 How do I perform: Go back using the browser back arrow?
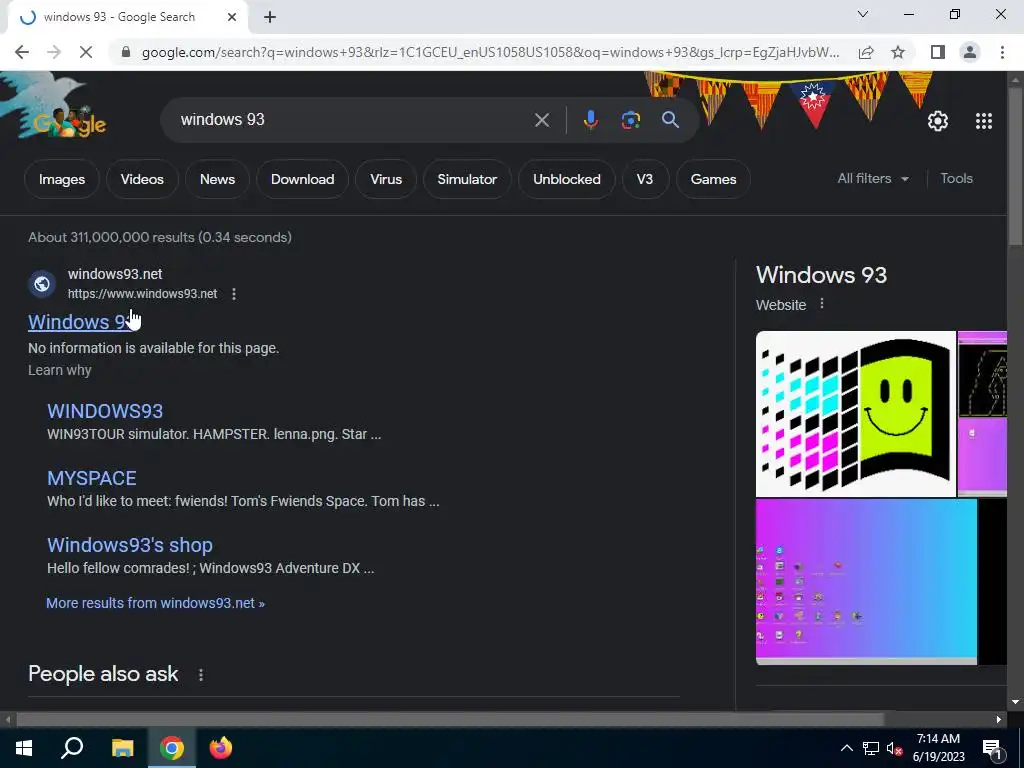click(22, 52)
